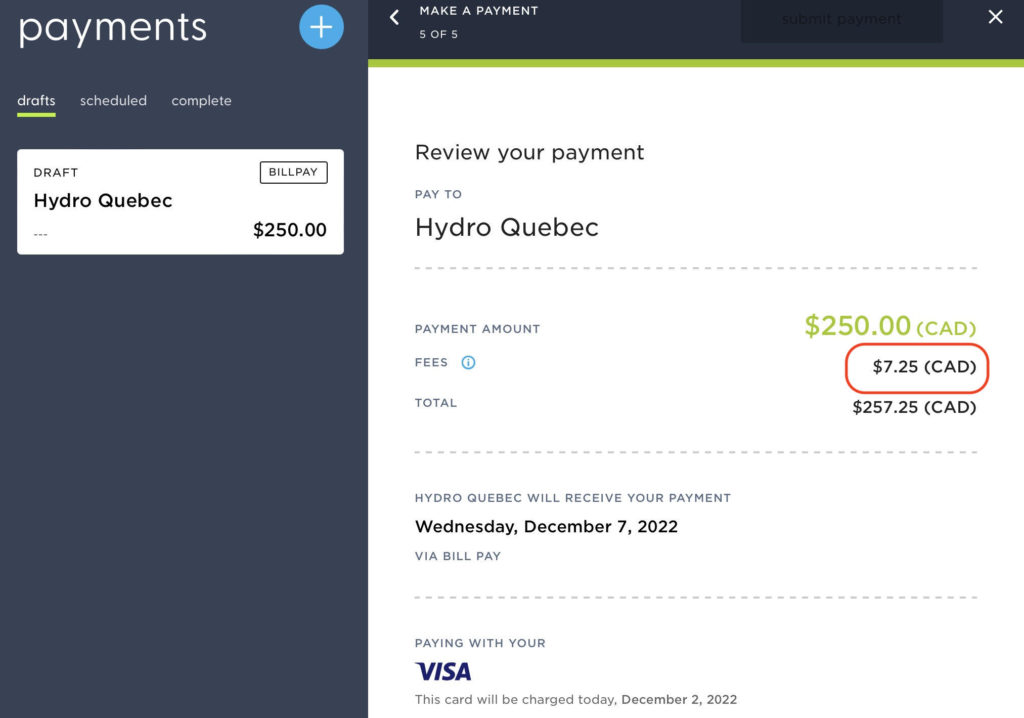This screenshot has width=1024, height=718.
Task: Go back using the back arrow
Action: click(x=393, y=17)
